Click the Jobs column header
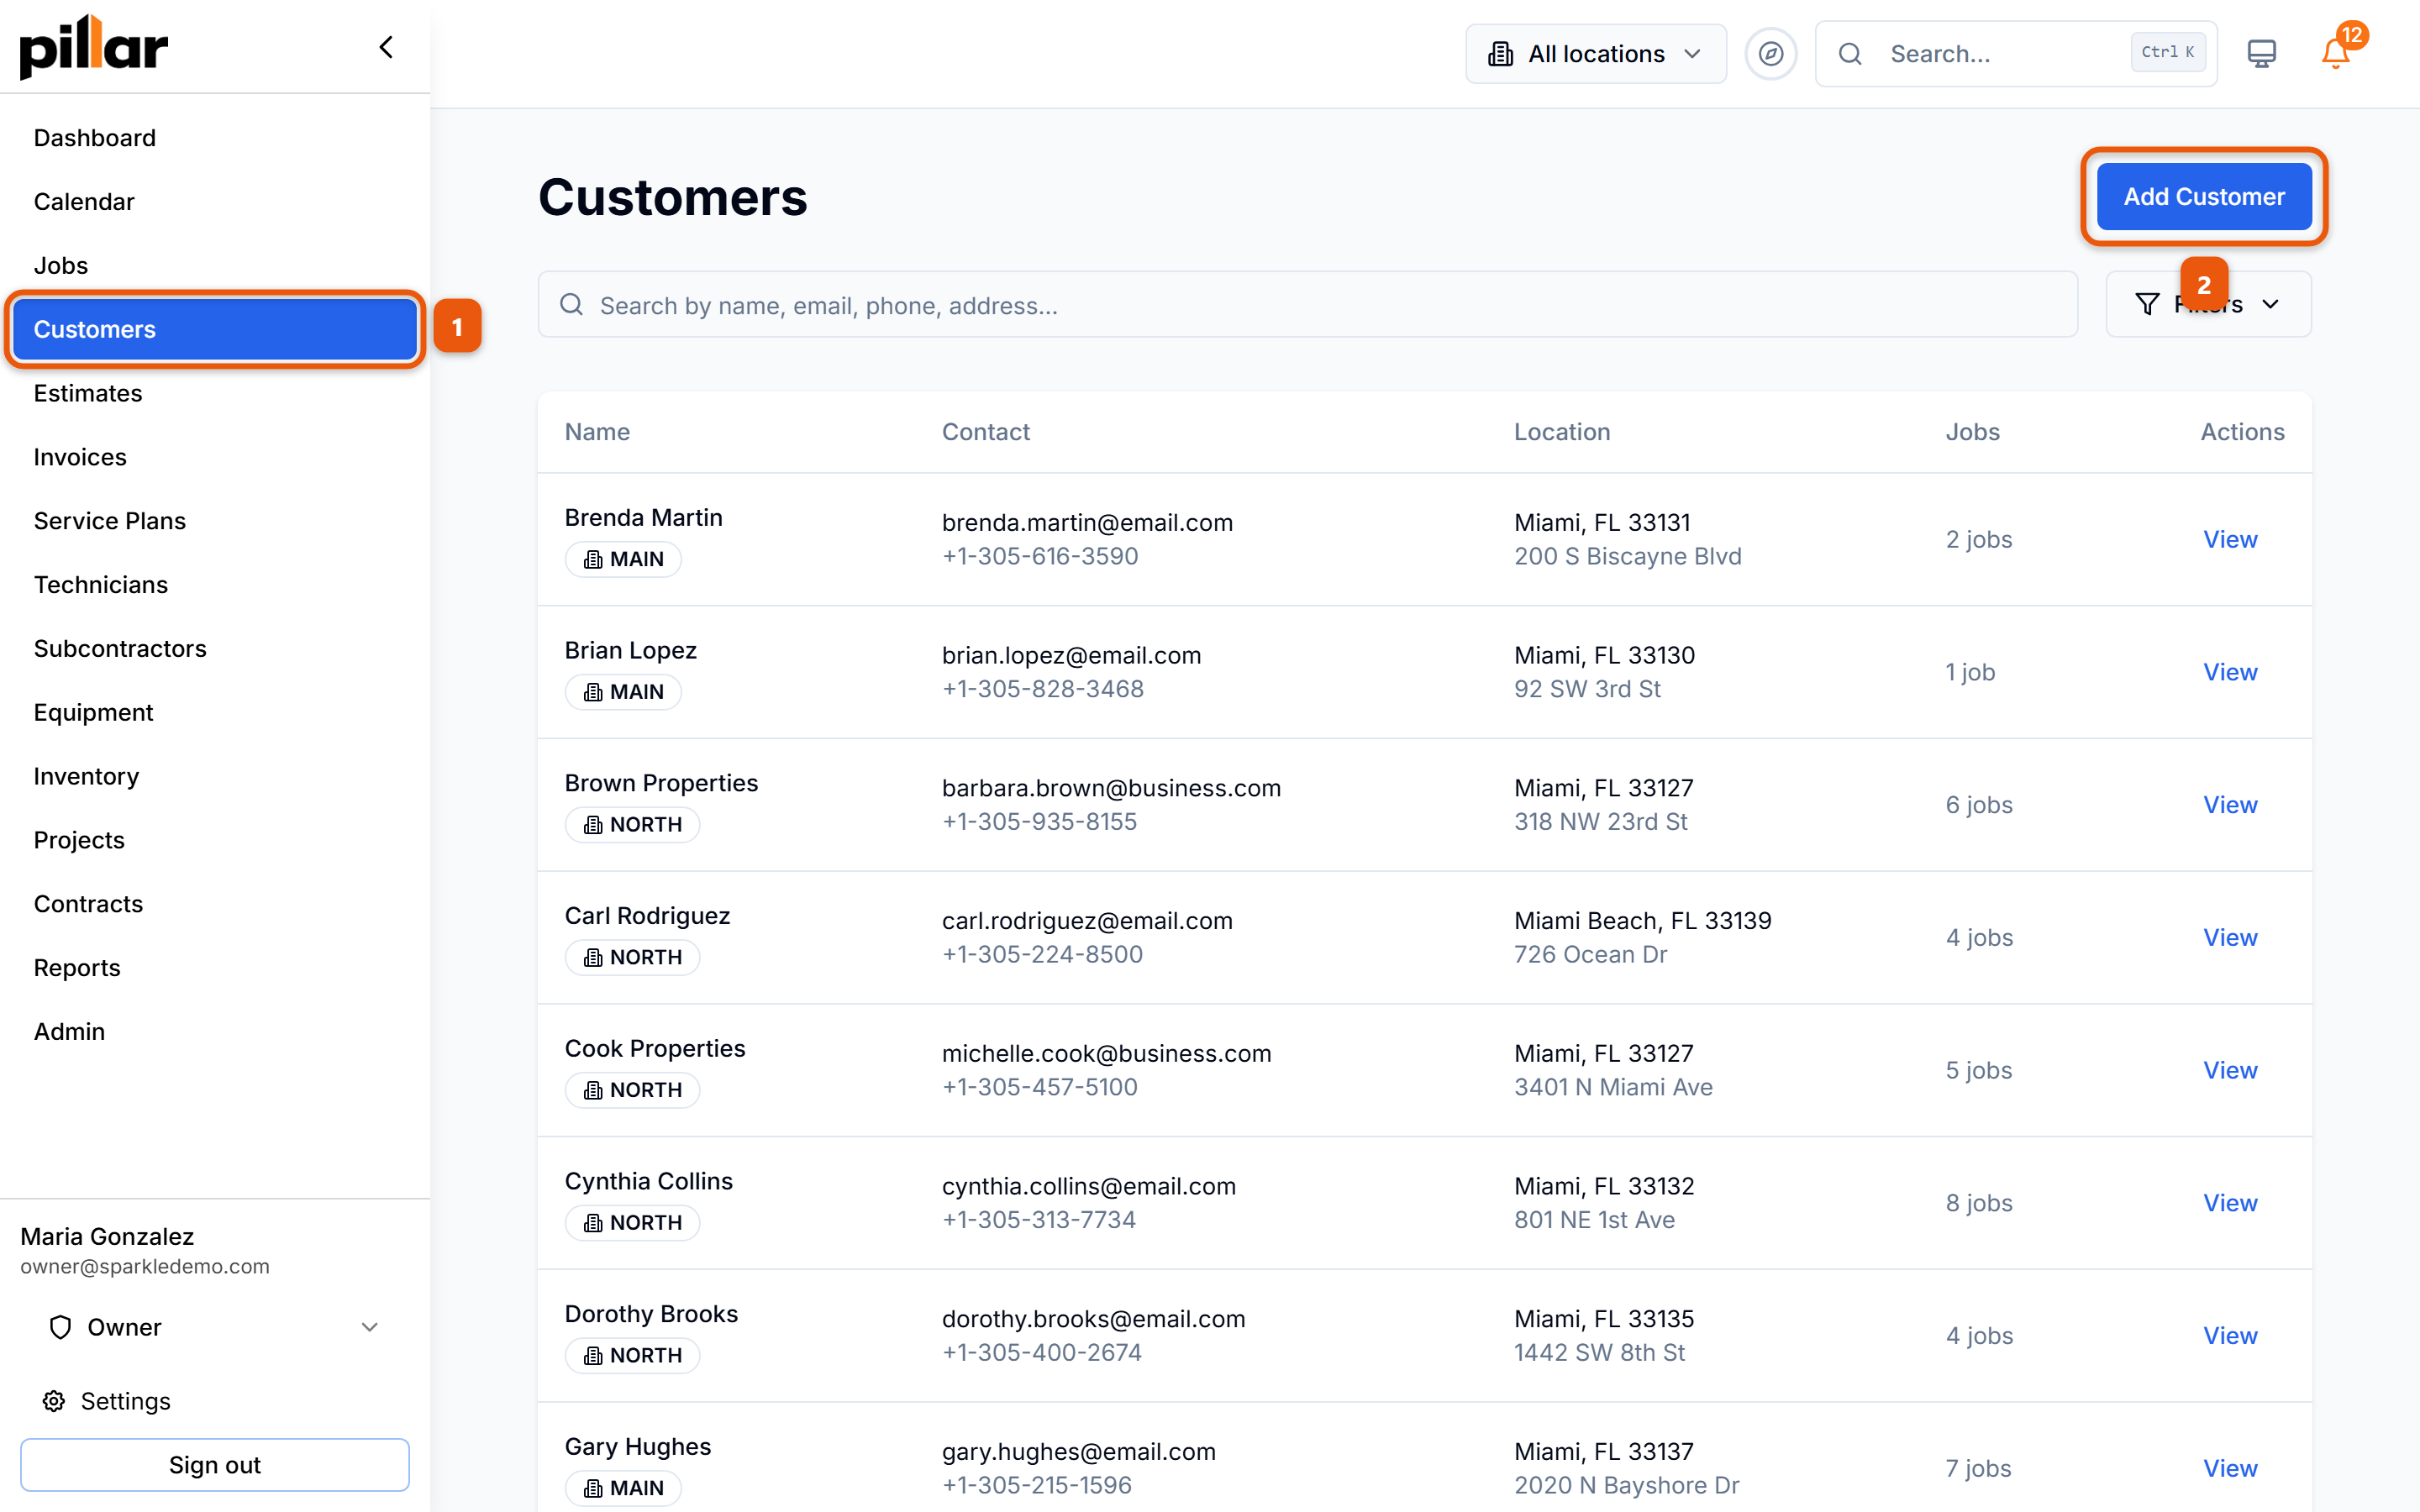The image size is (2420, 1512). pyautogui.click(x=1972, y=432)
